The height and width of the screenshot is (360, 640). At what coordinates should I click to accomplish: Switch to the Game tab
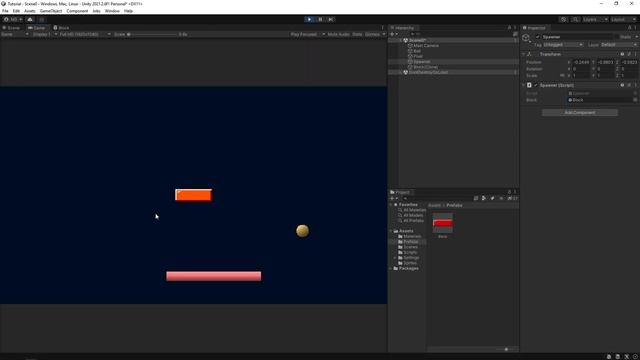(37, 28)
